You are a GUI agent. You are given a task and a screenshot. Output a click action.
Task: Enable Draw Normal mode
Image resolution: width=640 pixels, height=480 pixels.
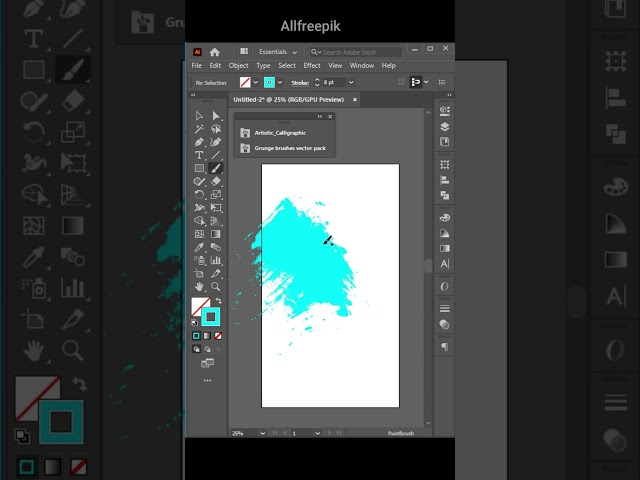click(196, 349)
